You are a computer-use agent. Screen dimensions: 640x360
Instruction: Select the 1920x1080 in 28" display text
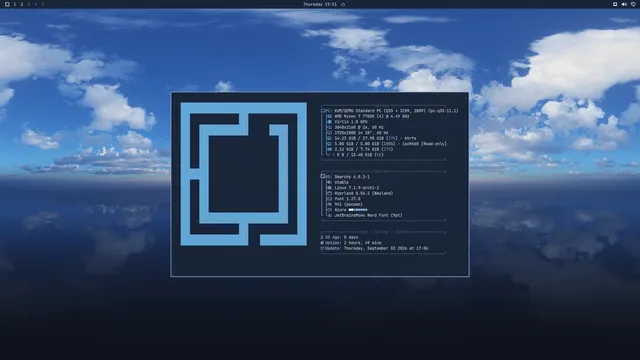tap(361, 133)
